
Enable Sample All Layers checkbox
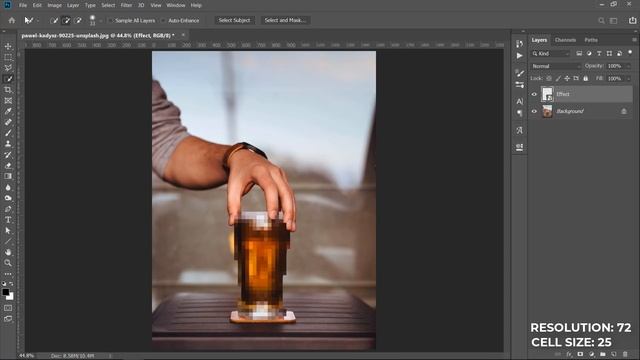tap(110, 20)
